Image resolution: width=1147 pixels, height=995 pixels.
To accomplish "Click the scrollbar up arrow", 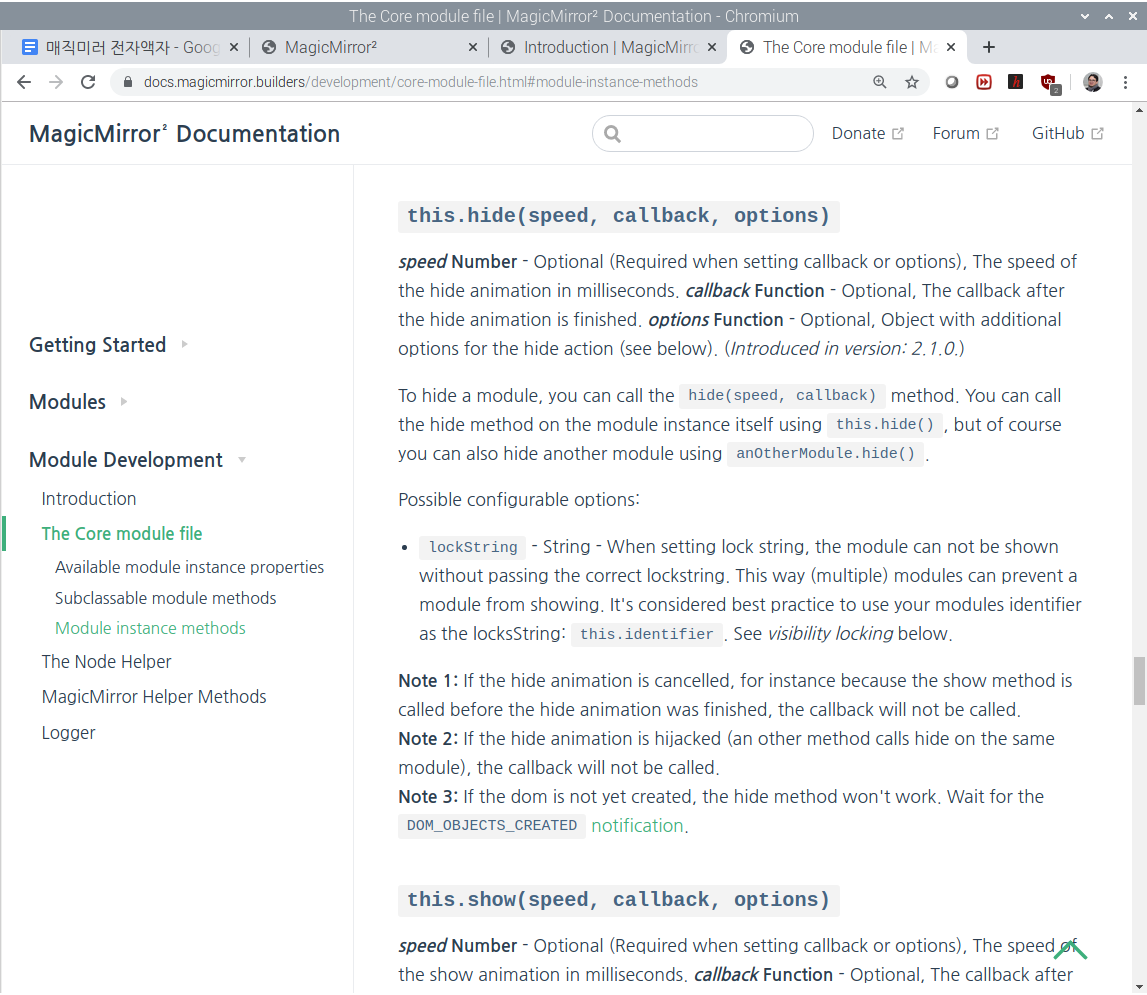I will [1139, 110].
